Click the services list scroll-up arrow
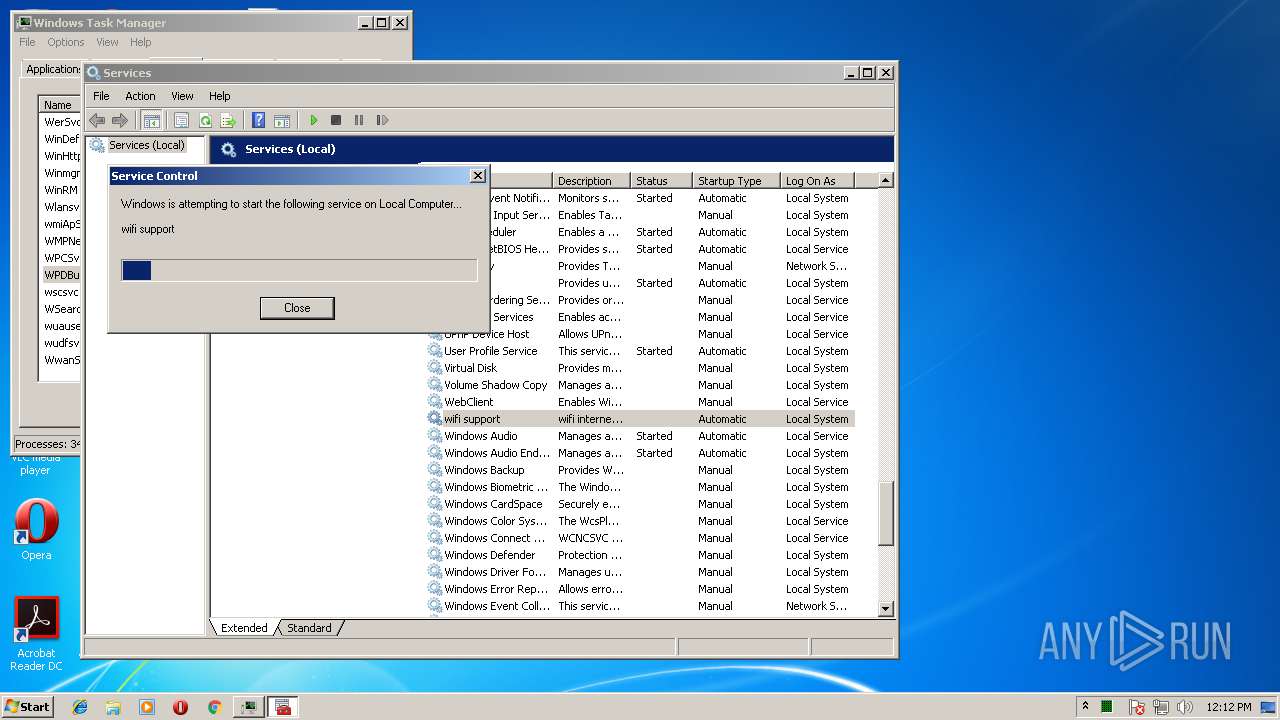This screenshot has width=1280, height=720. tap(885, 180)
